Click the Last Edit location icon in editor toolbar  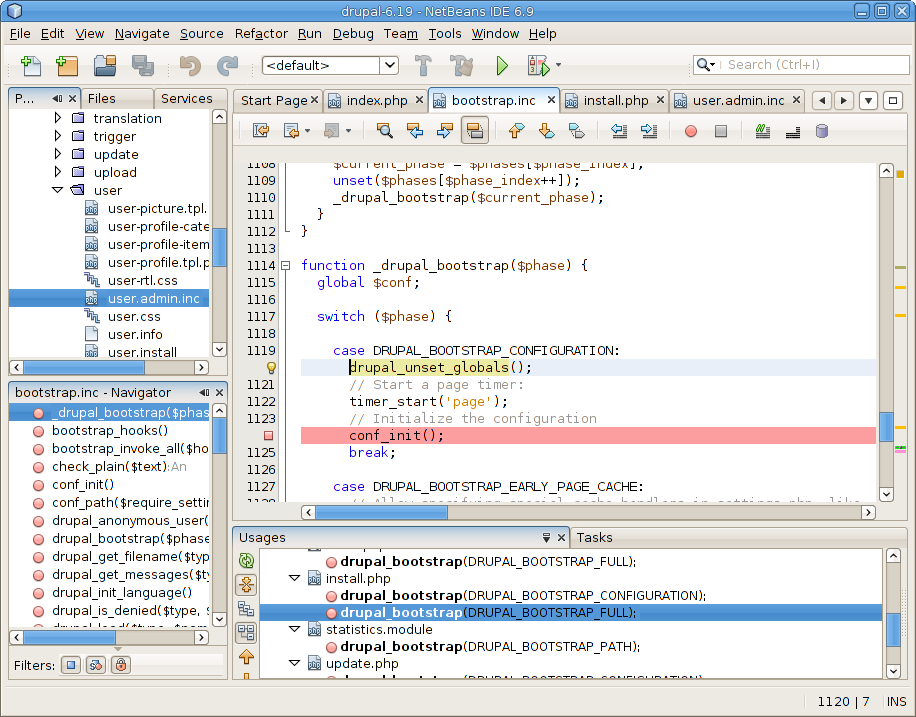pyautogui.click(x=261, y=130)
